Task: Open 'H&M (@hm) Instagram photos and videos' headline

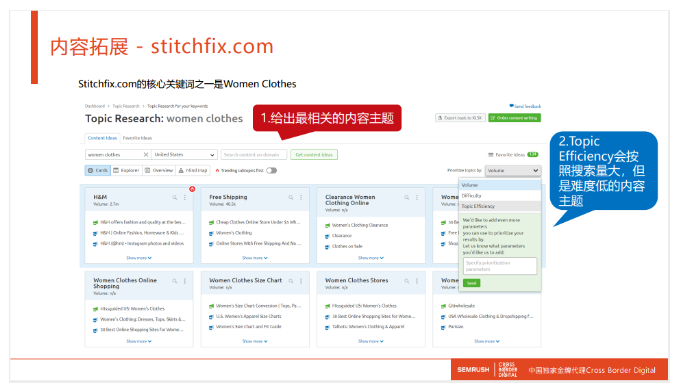Action: (142, 244)
